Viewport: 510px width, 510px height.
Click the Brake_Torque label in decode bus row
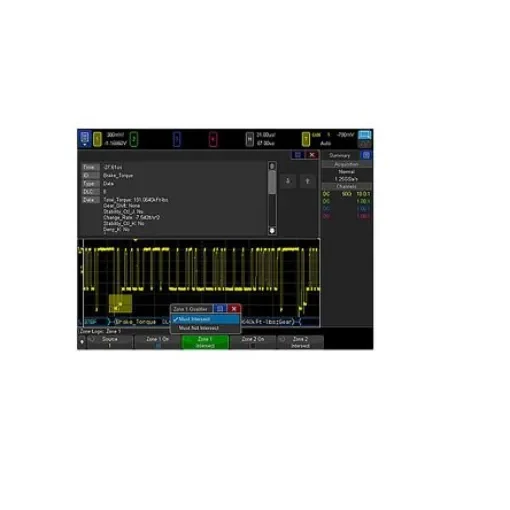135,322
